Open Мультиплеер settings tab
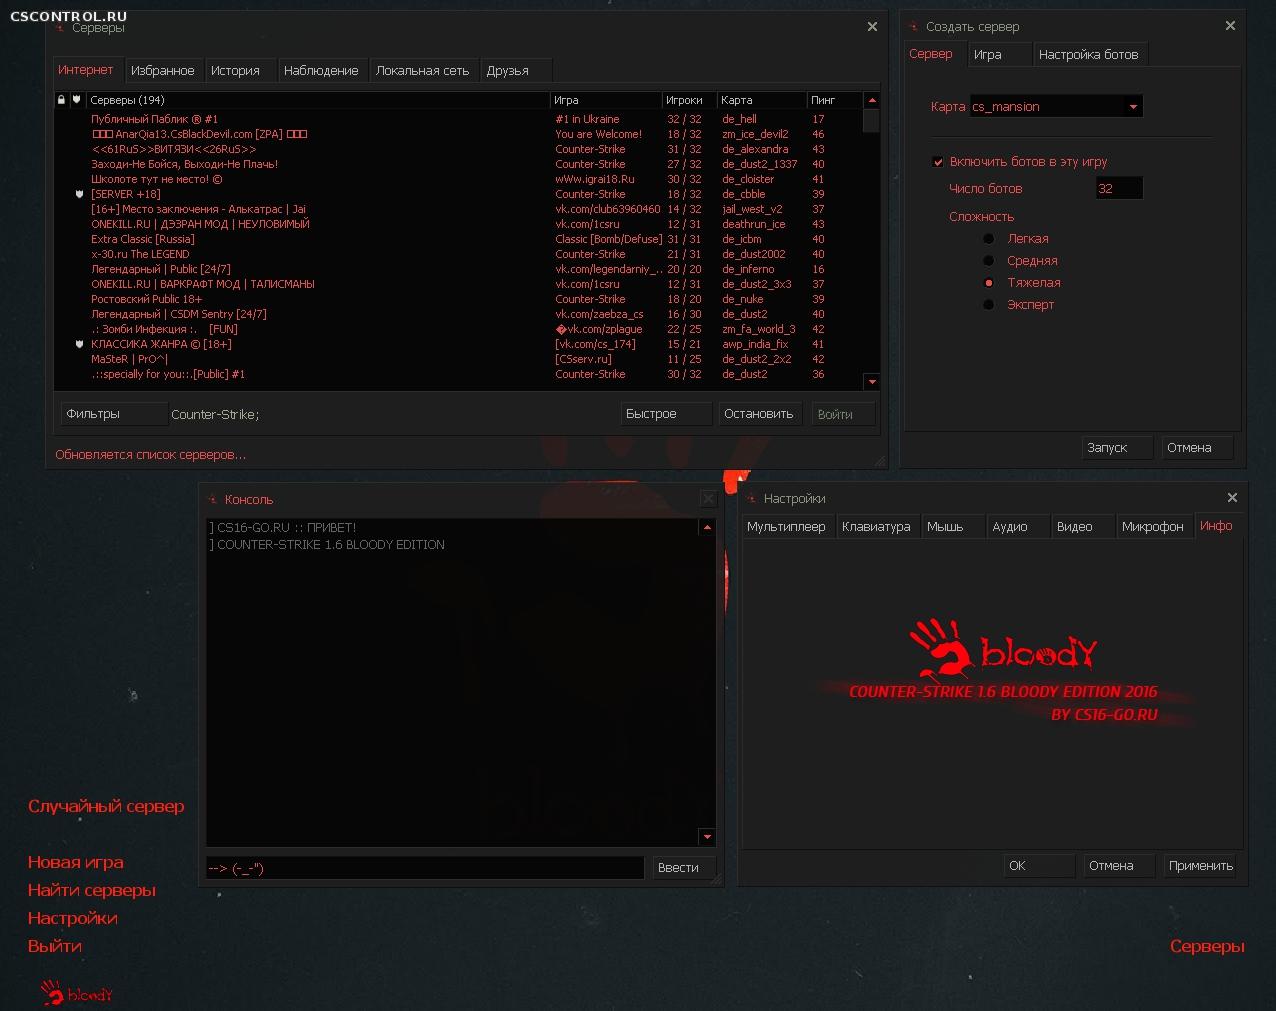 (787, 527)
